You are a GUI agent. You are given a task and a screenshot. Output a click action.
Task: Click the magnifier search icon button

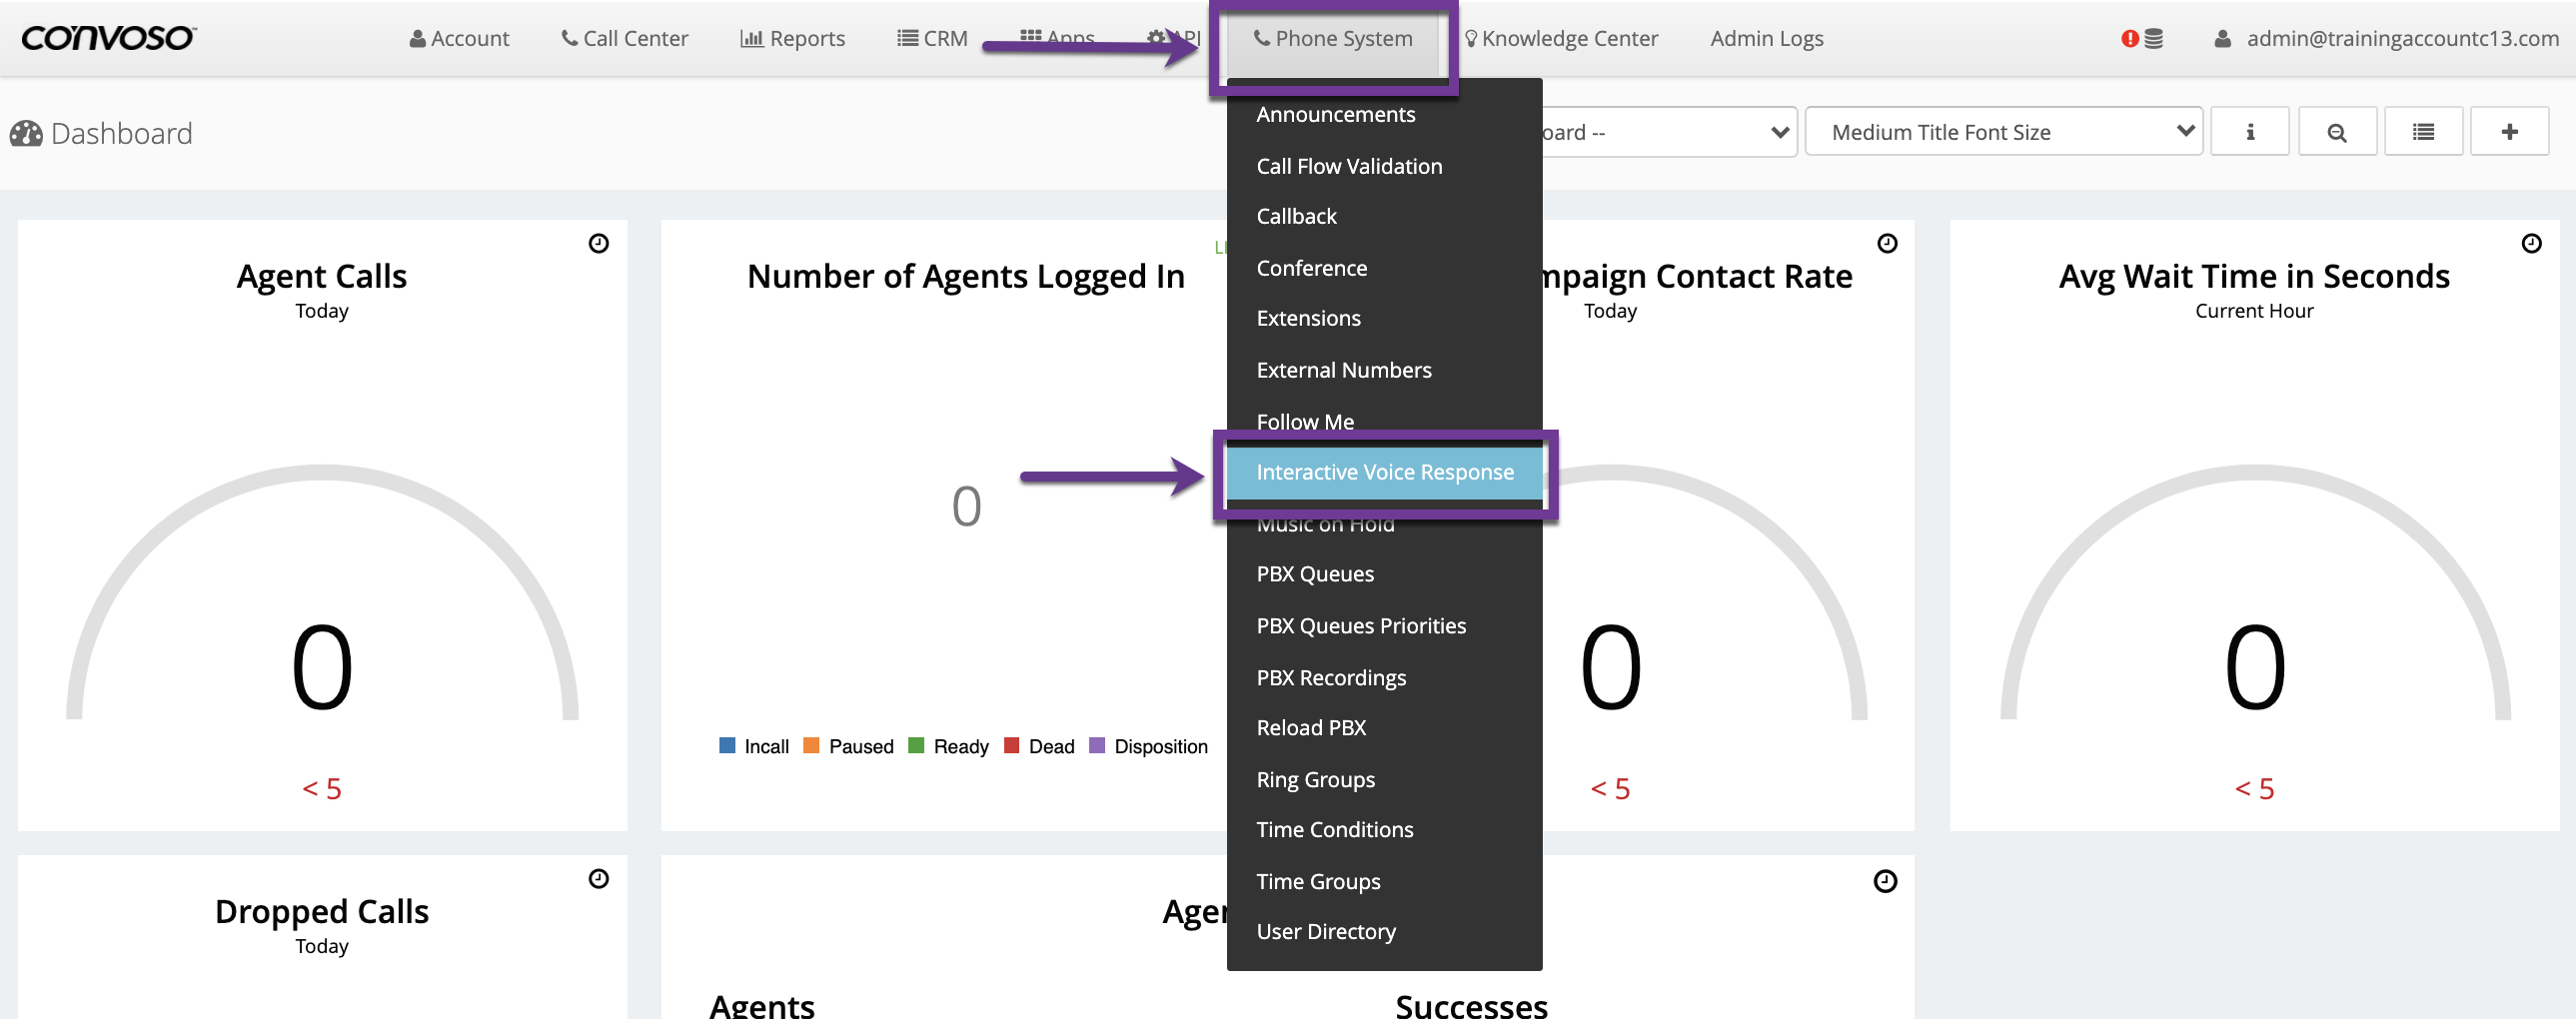[x=2336, y=132]
